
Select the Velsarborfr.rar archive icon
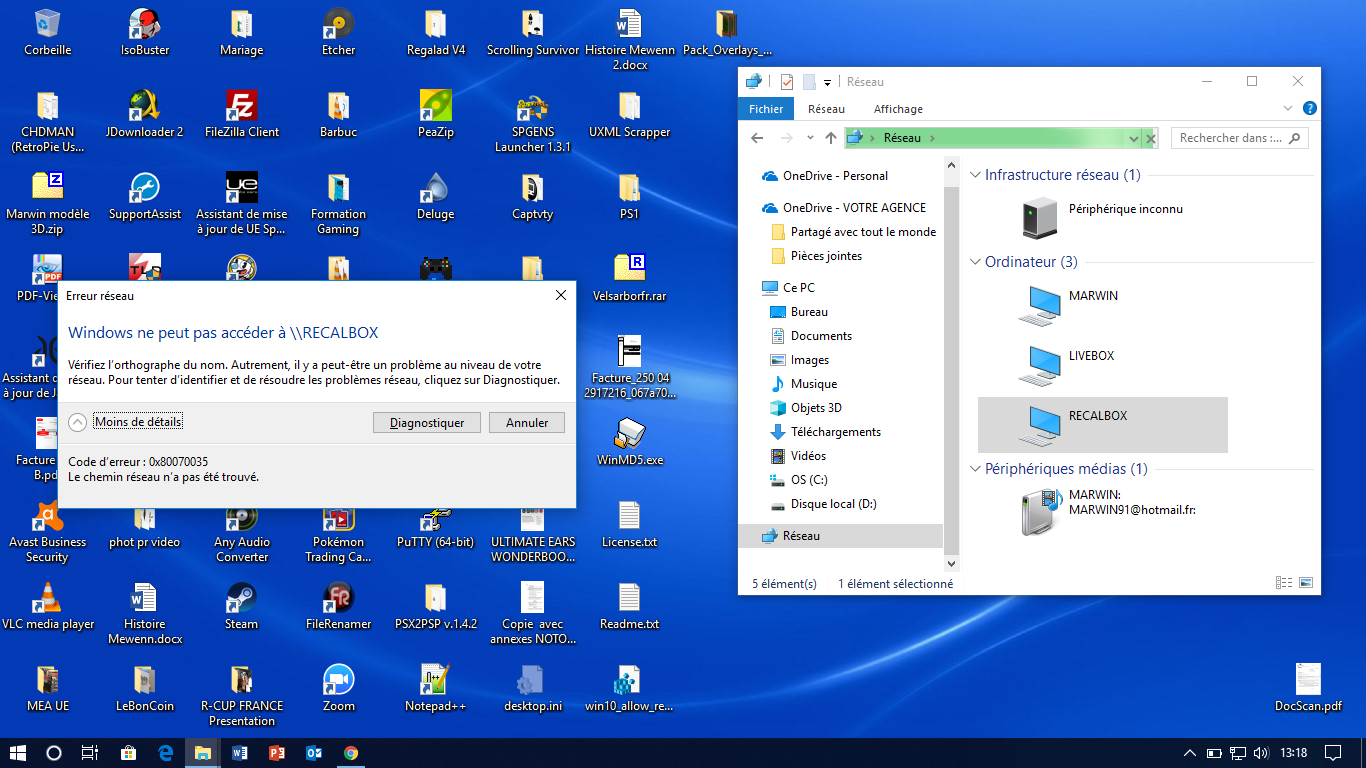click(630, 278)
